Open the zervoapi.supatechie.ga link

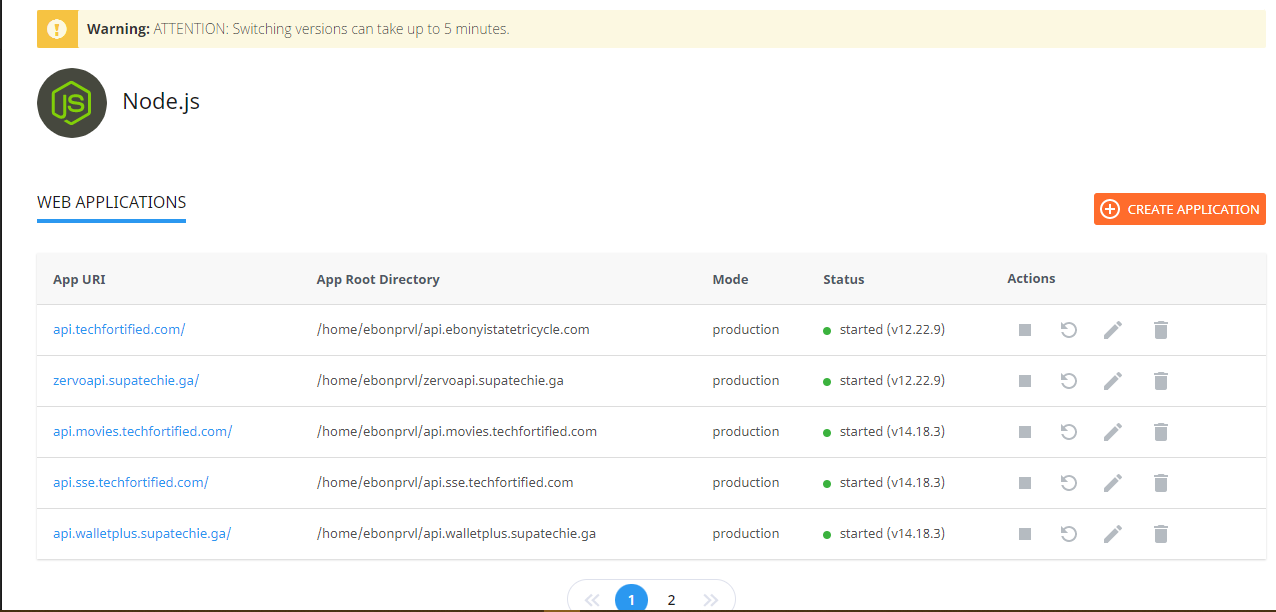click(x=126, y=380)
